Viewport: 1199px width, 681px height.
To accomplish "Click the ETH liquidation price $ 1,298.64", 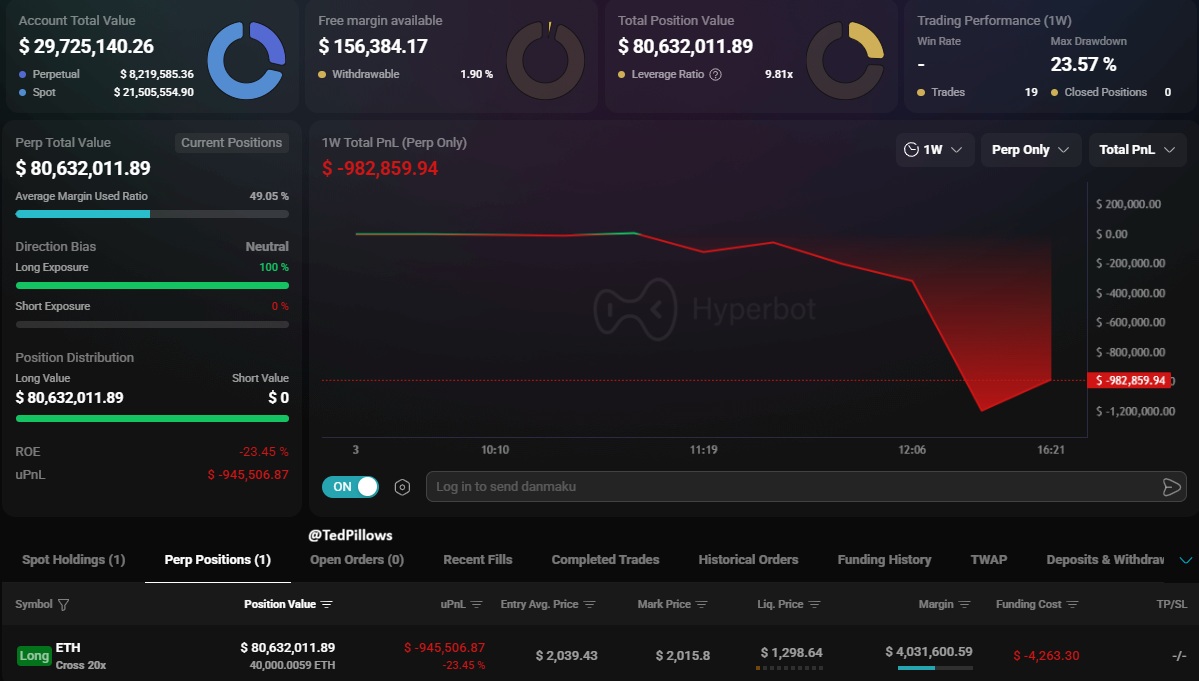I will (791, 653).
